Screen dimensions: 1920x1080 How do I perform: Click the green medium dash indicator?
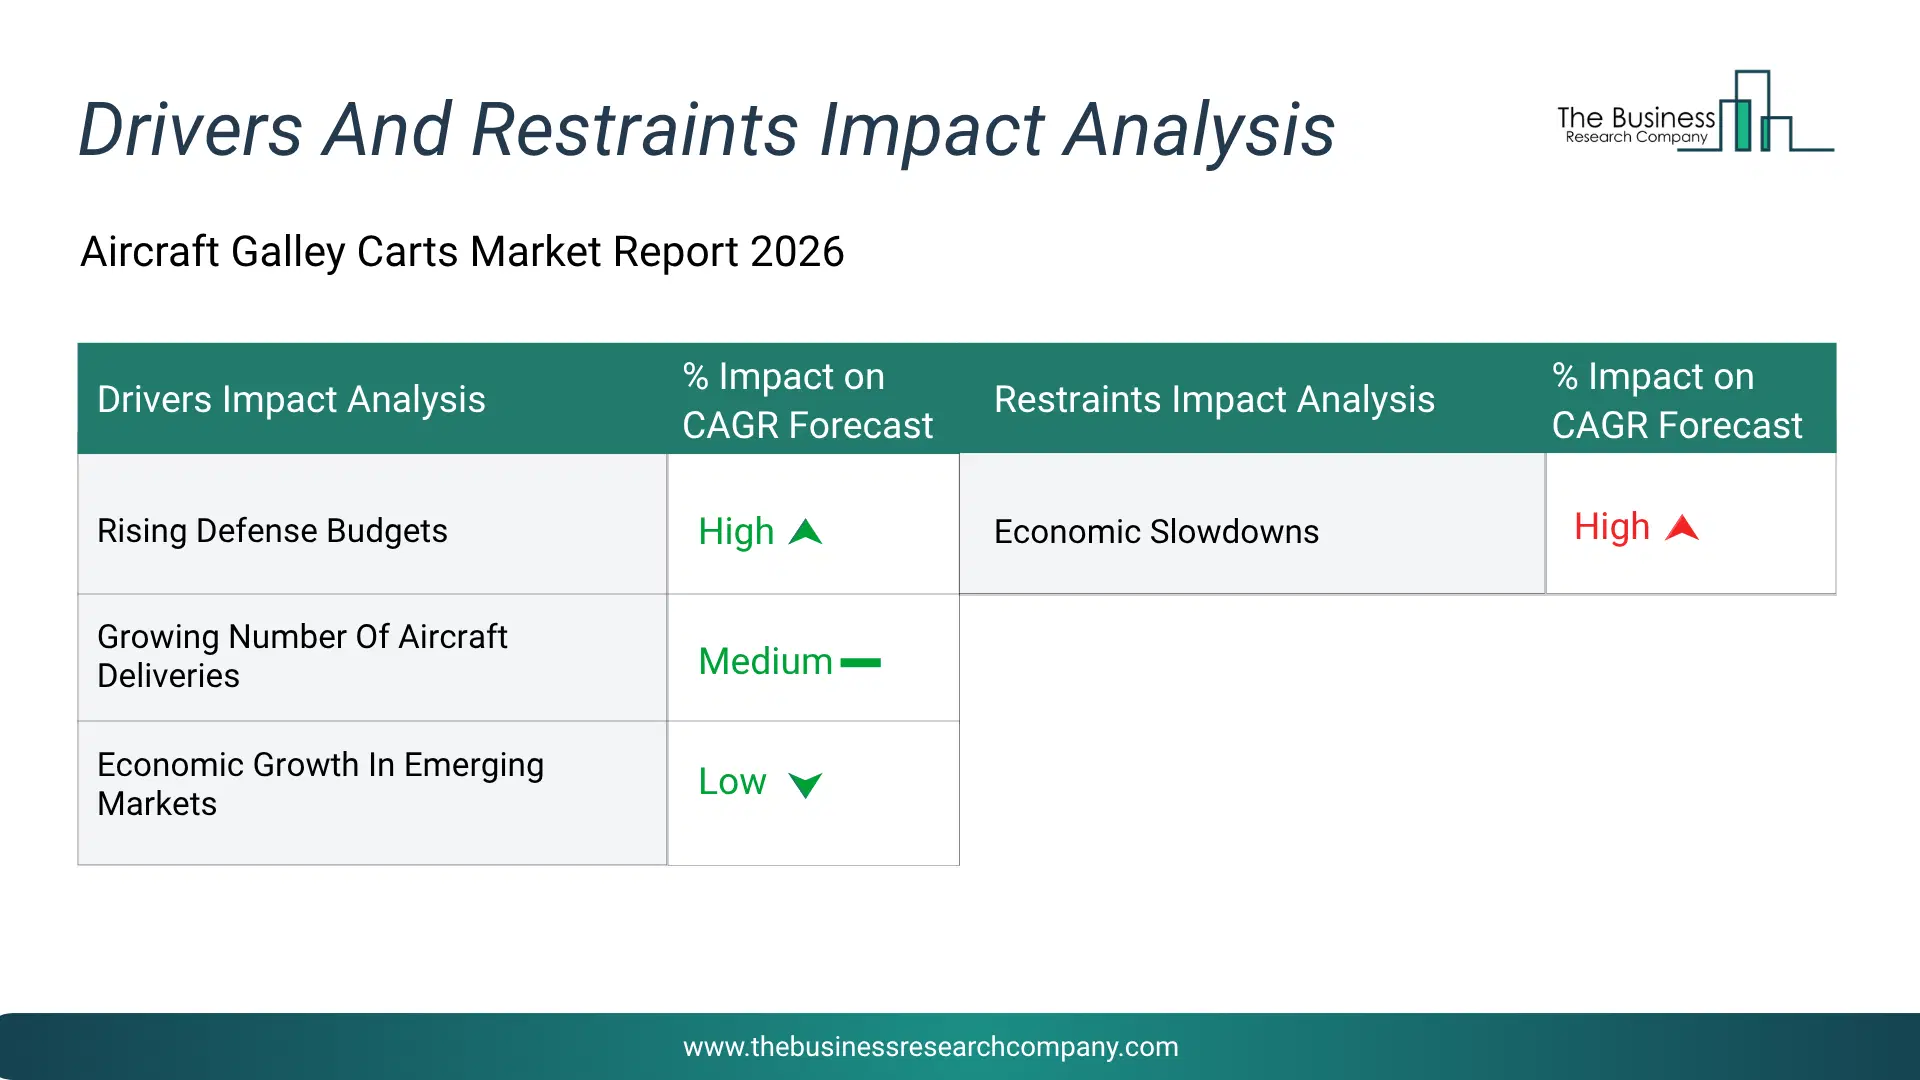[x=860, y=662]
